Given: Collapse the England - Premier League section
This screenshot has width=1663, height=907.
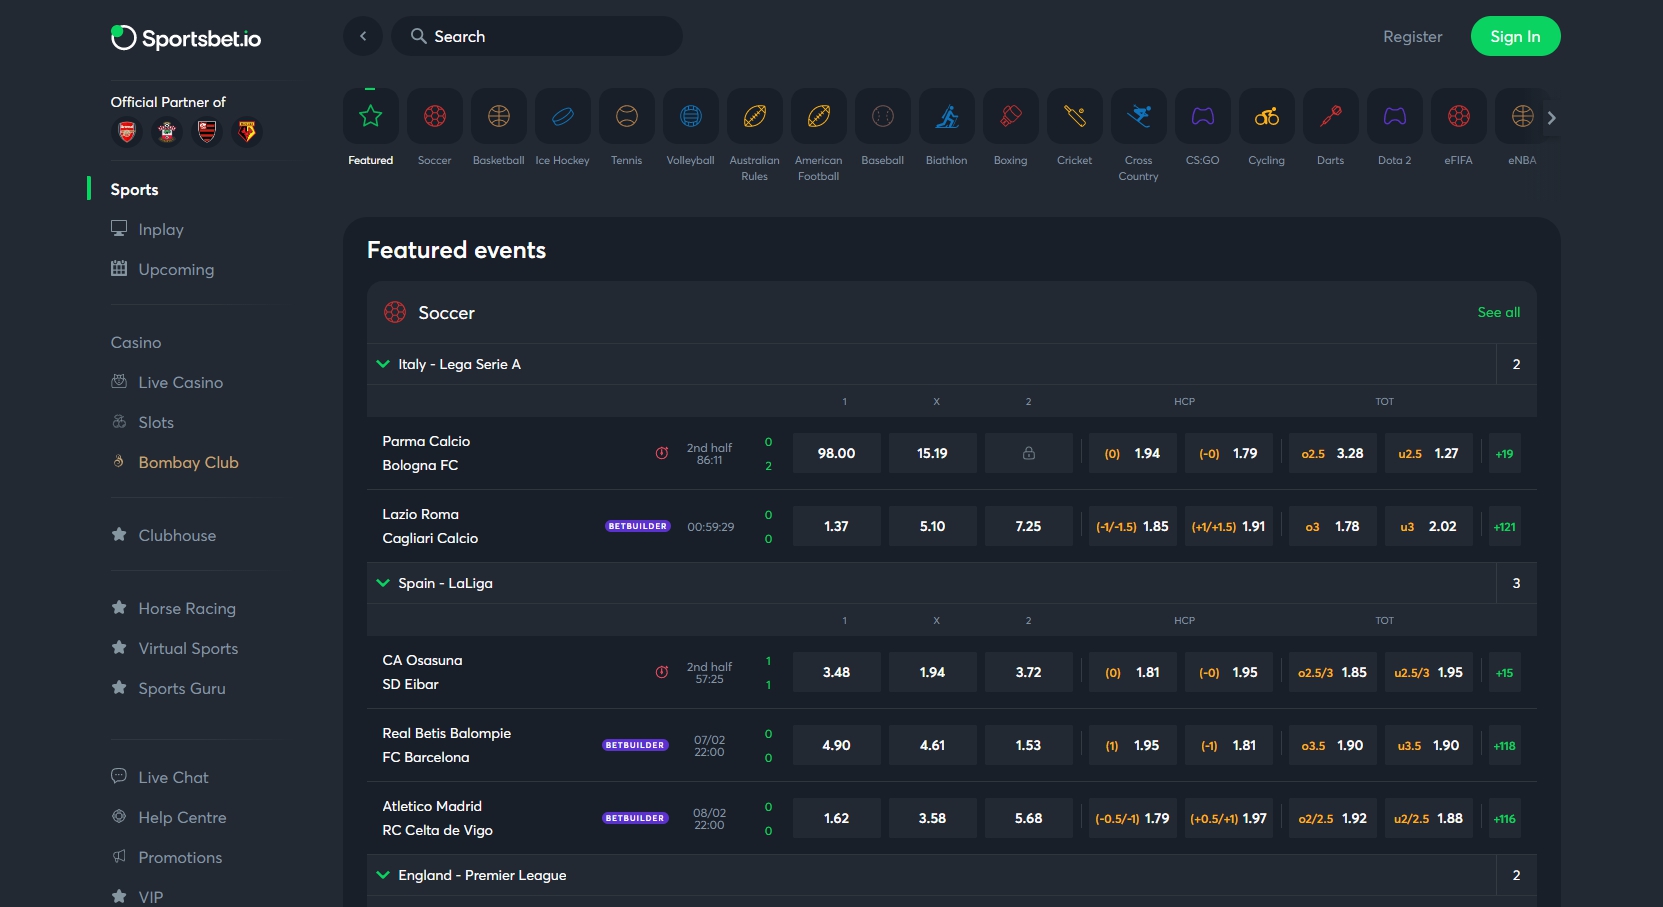Looking at the screenshot, I should [x=383, y=875].
